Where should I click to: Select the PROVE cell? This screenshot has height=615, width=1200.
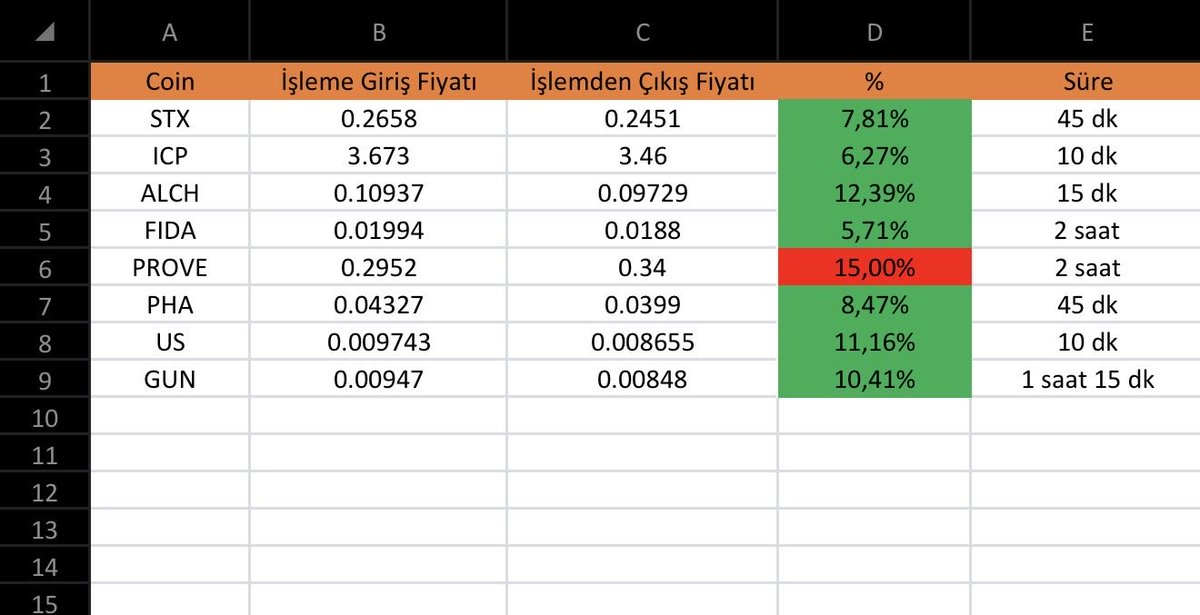point(170,268)
